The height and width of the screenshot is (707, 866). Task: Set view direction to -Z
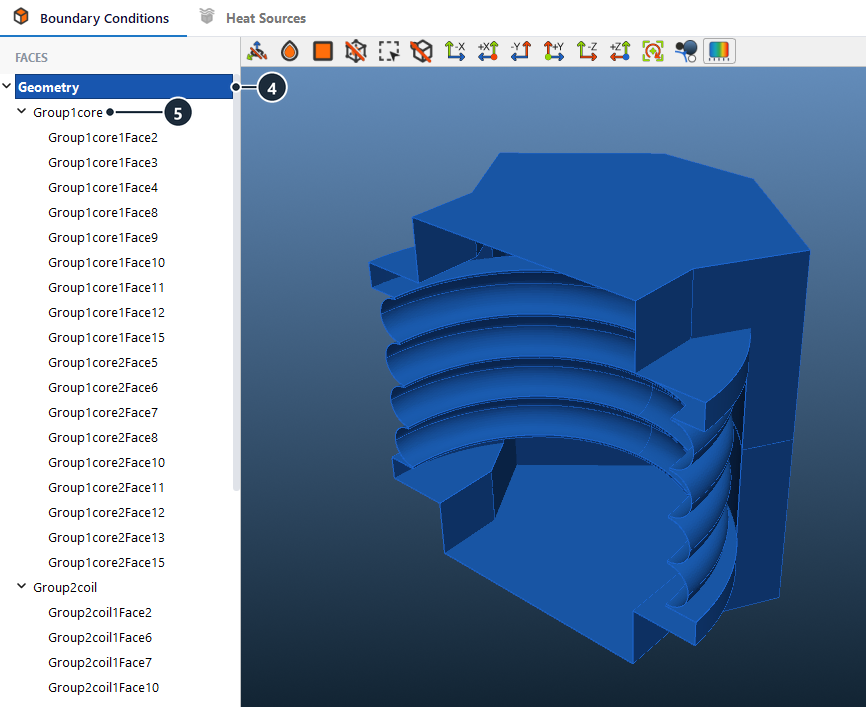587,51
